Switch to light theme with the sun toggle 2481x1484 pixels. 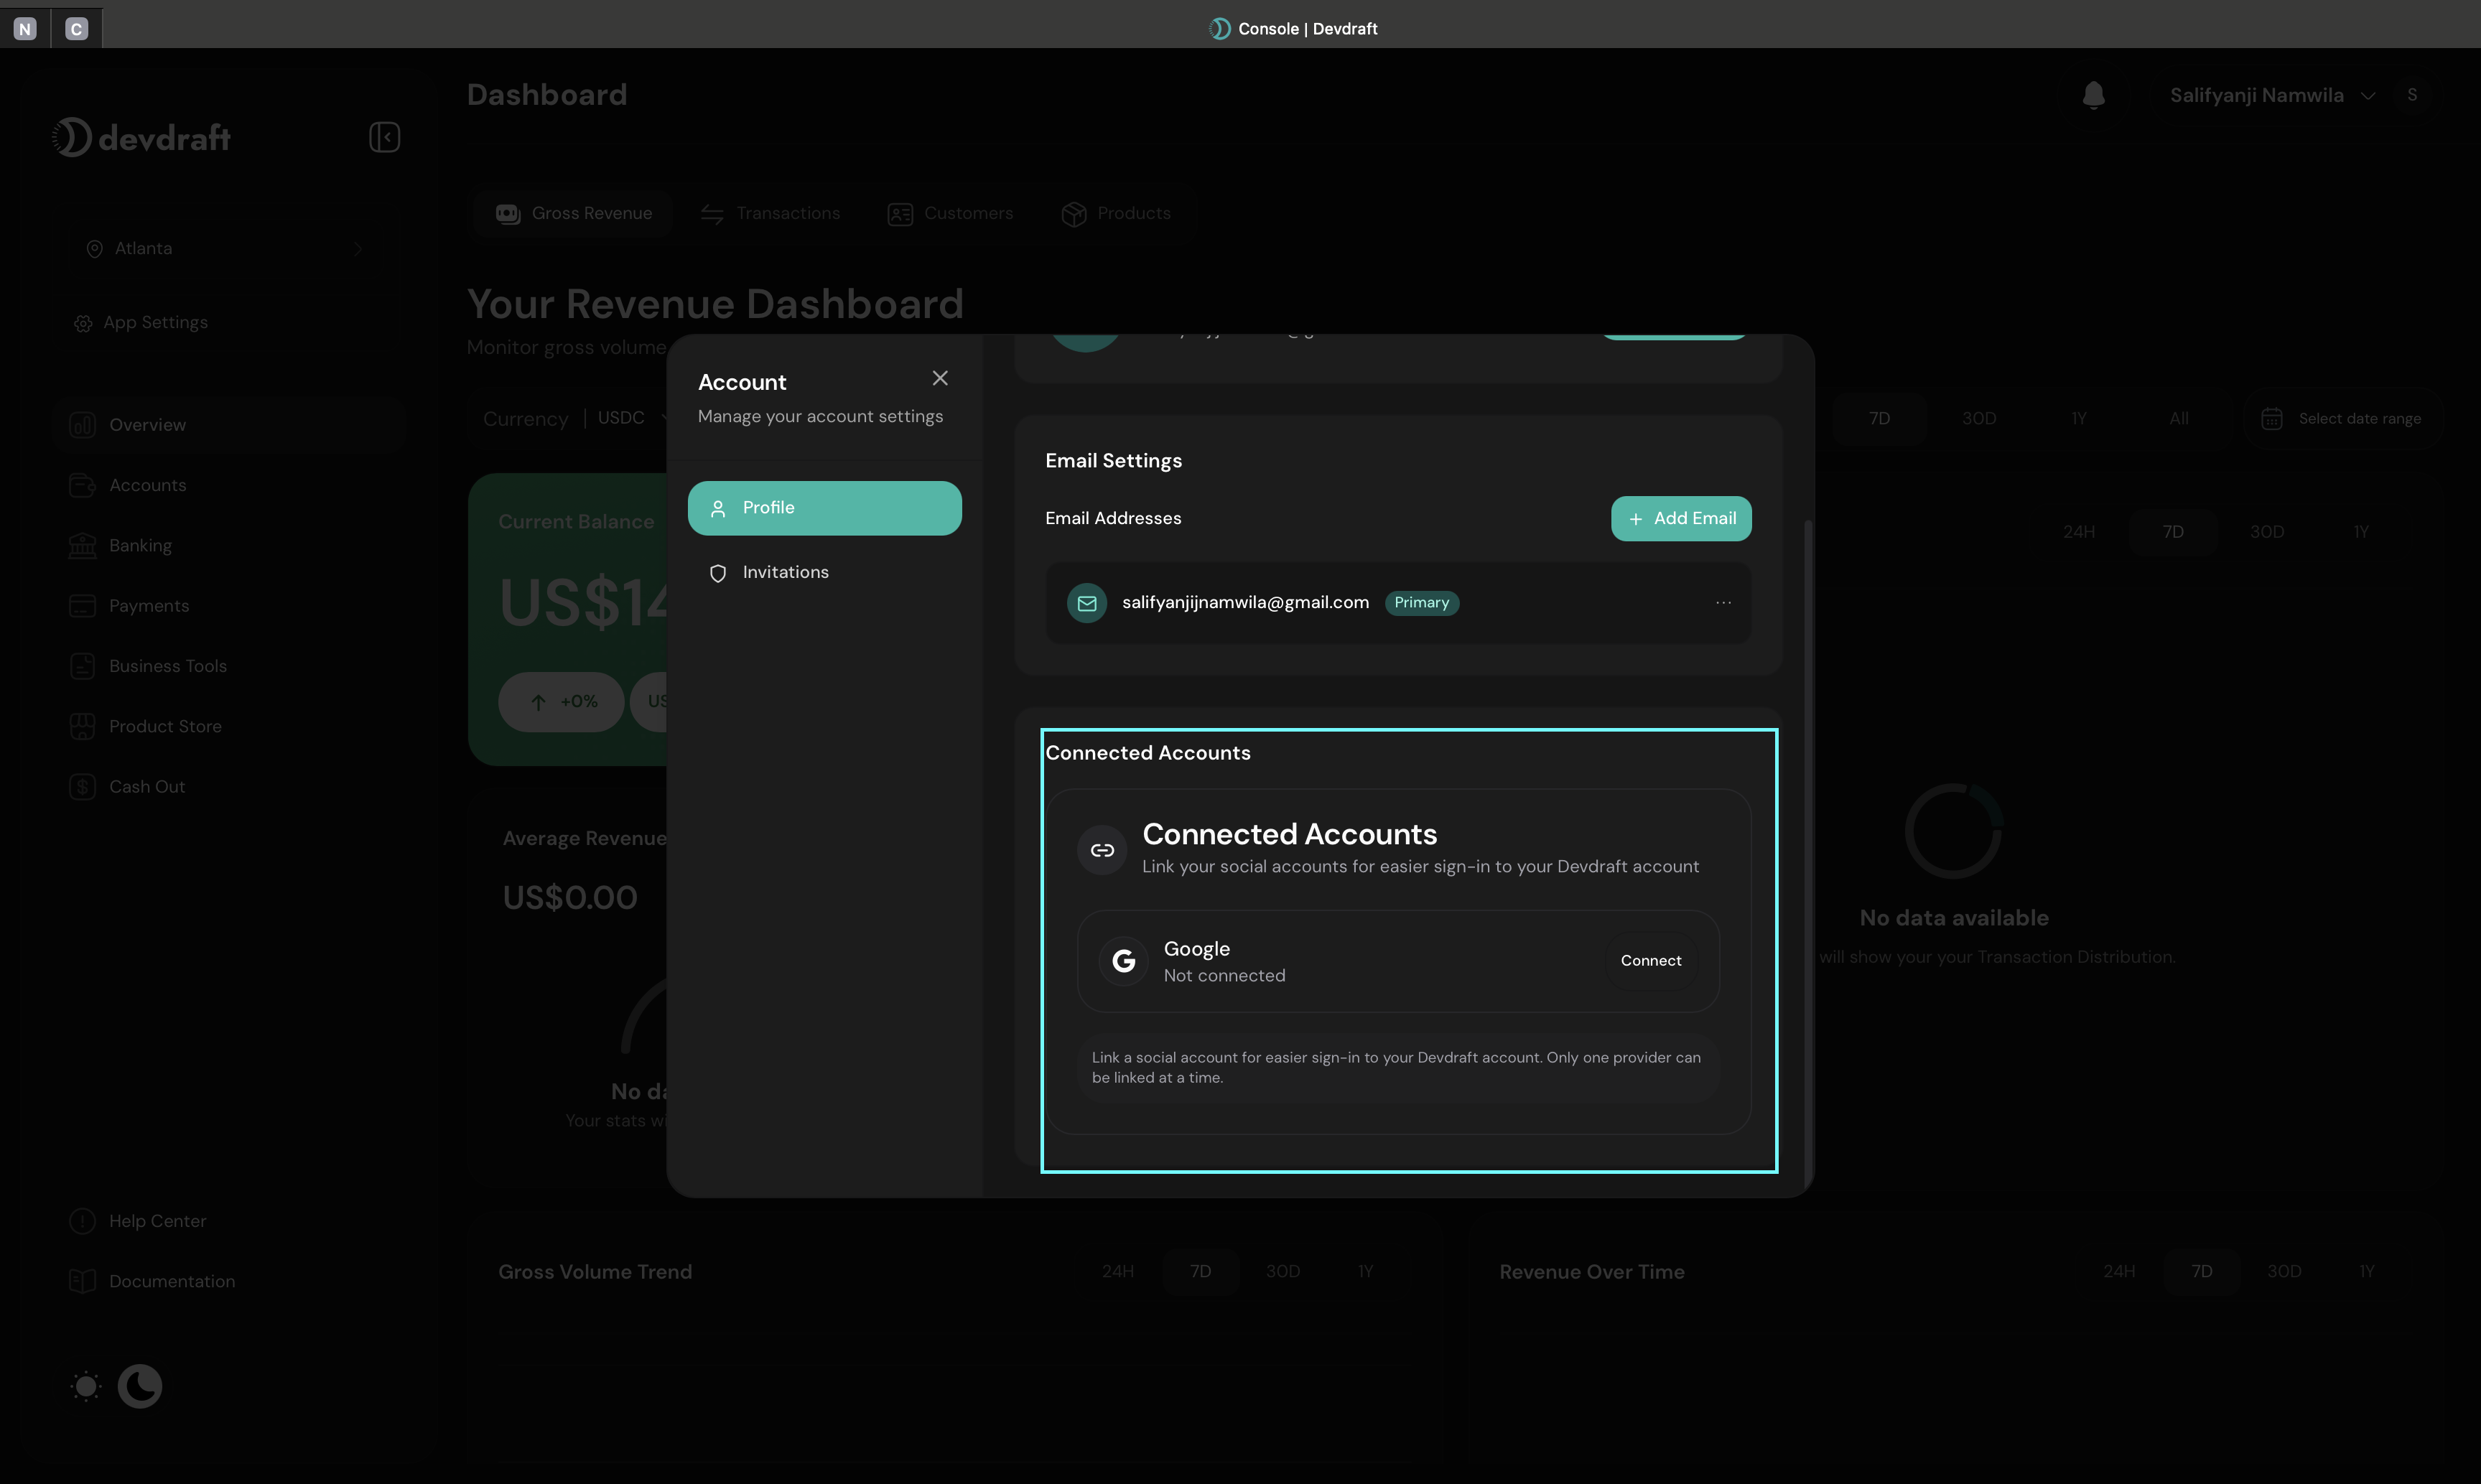click(x=85, y=1387)
